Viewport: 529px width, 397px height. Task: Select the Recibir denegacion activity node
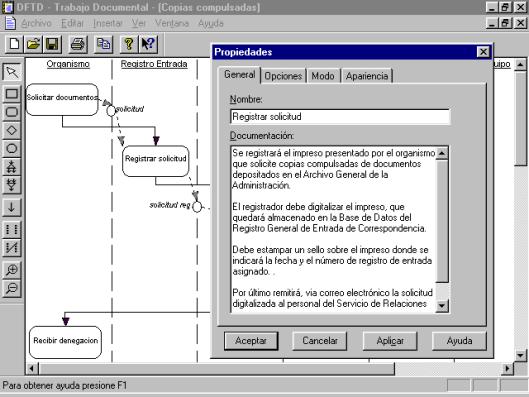[65, 342]
